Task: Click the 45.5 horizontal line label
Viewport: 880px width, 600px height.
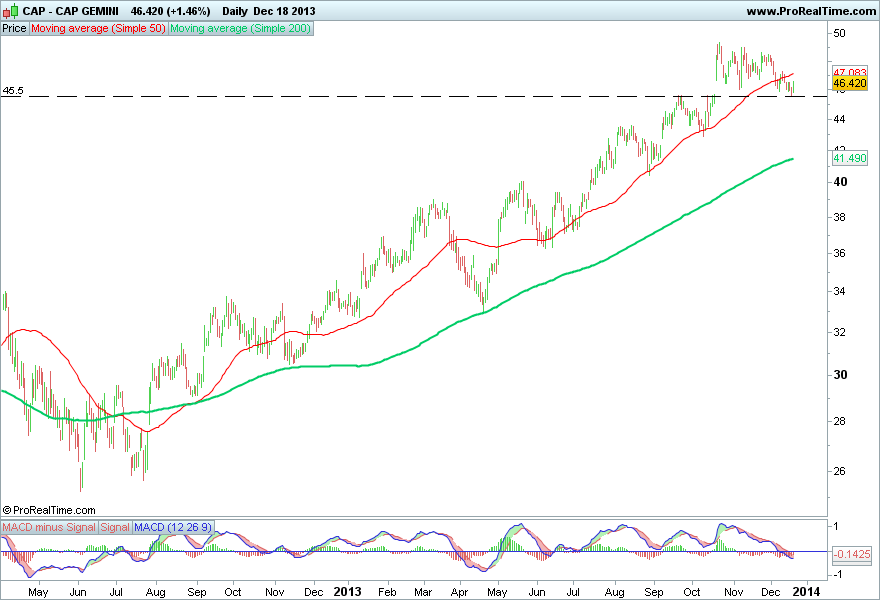Action: pyautogui.click(x=13, y=90)
